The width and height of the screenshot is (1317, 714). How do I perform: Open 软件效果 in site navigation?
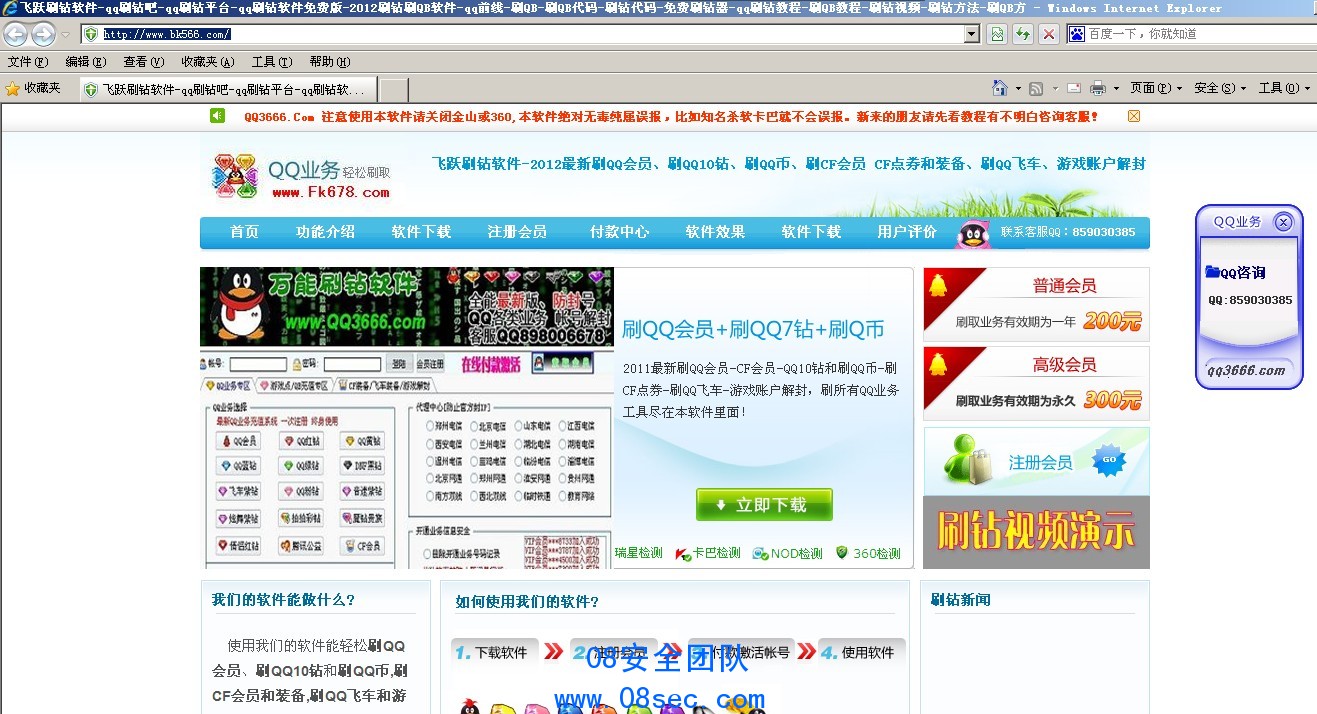715,232
